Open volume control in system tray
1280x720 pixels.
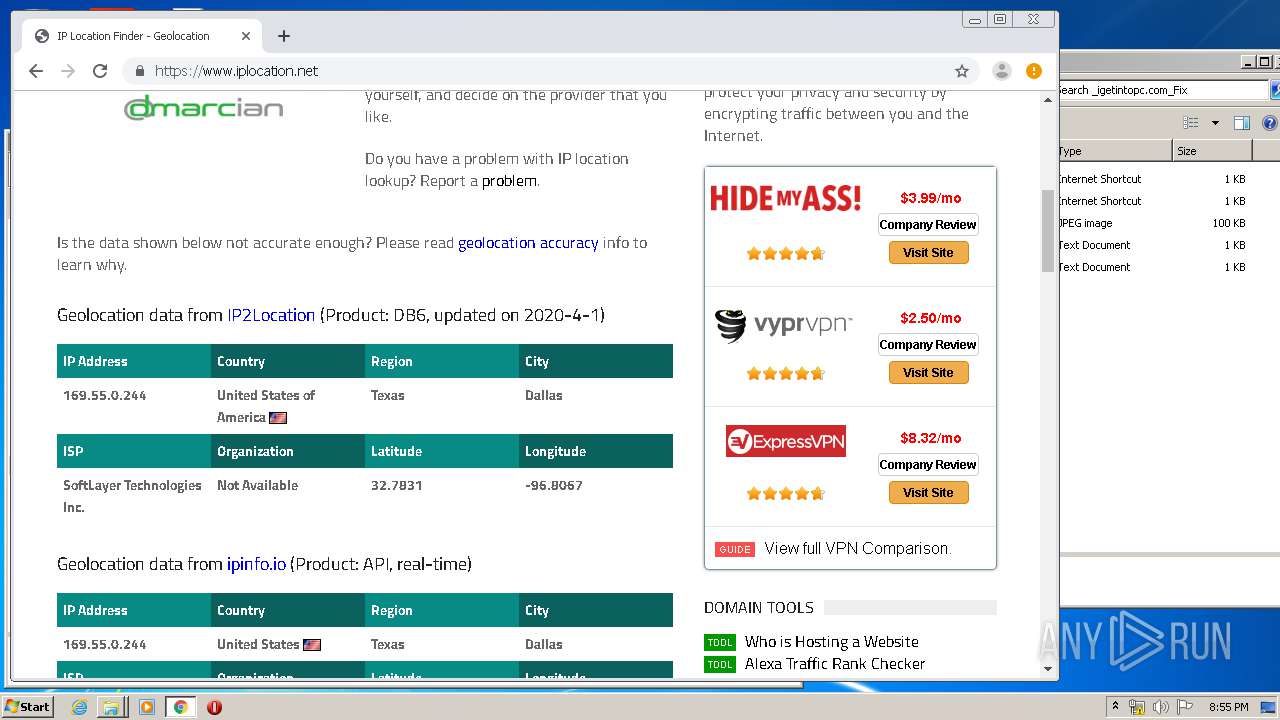(1160, 707)
